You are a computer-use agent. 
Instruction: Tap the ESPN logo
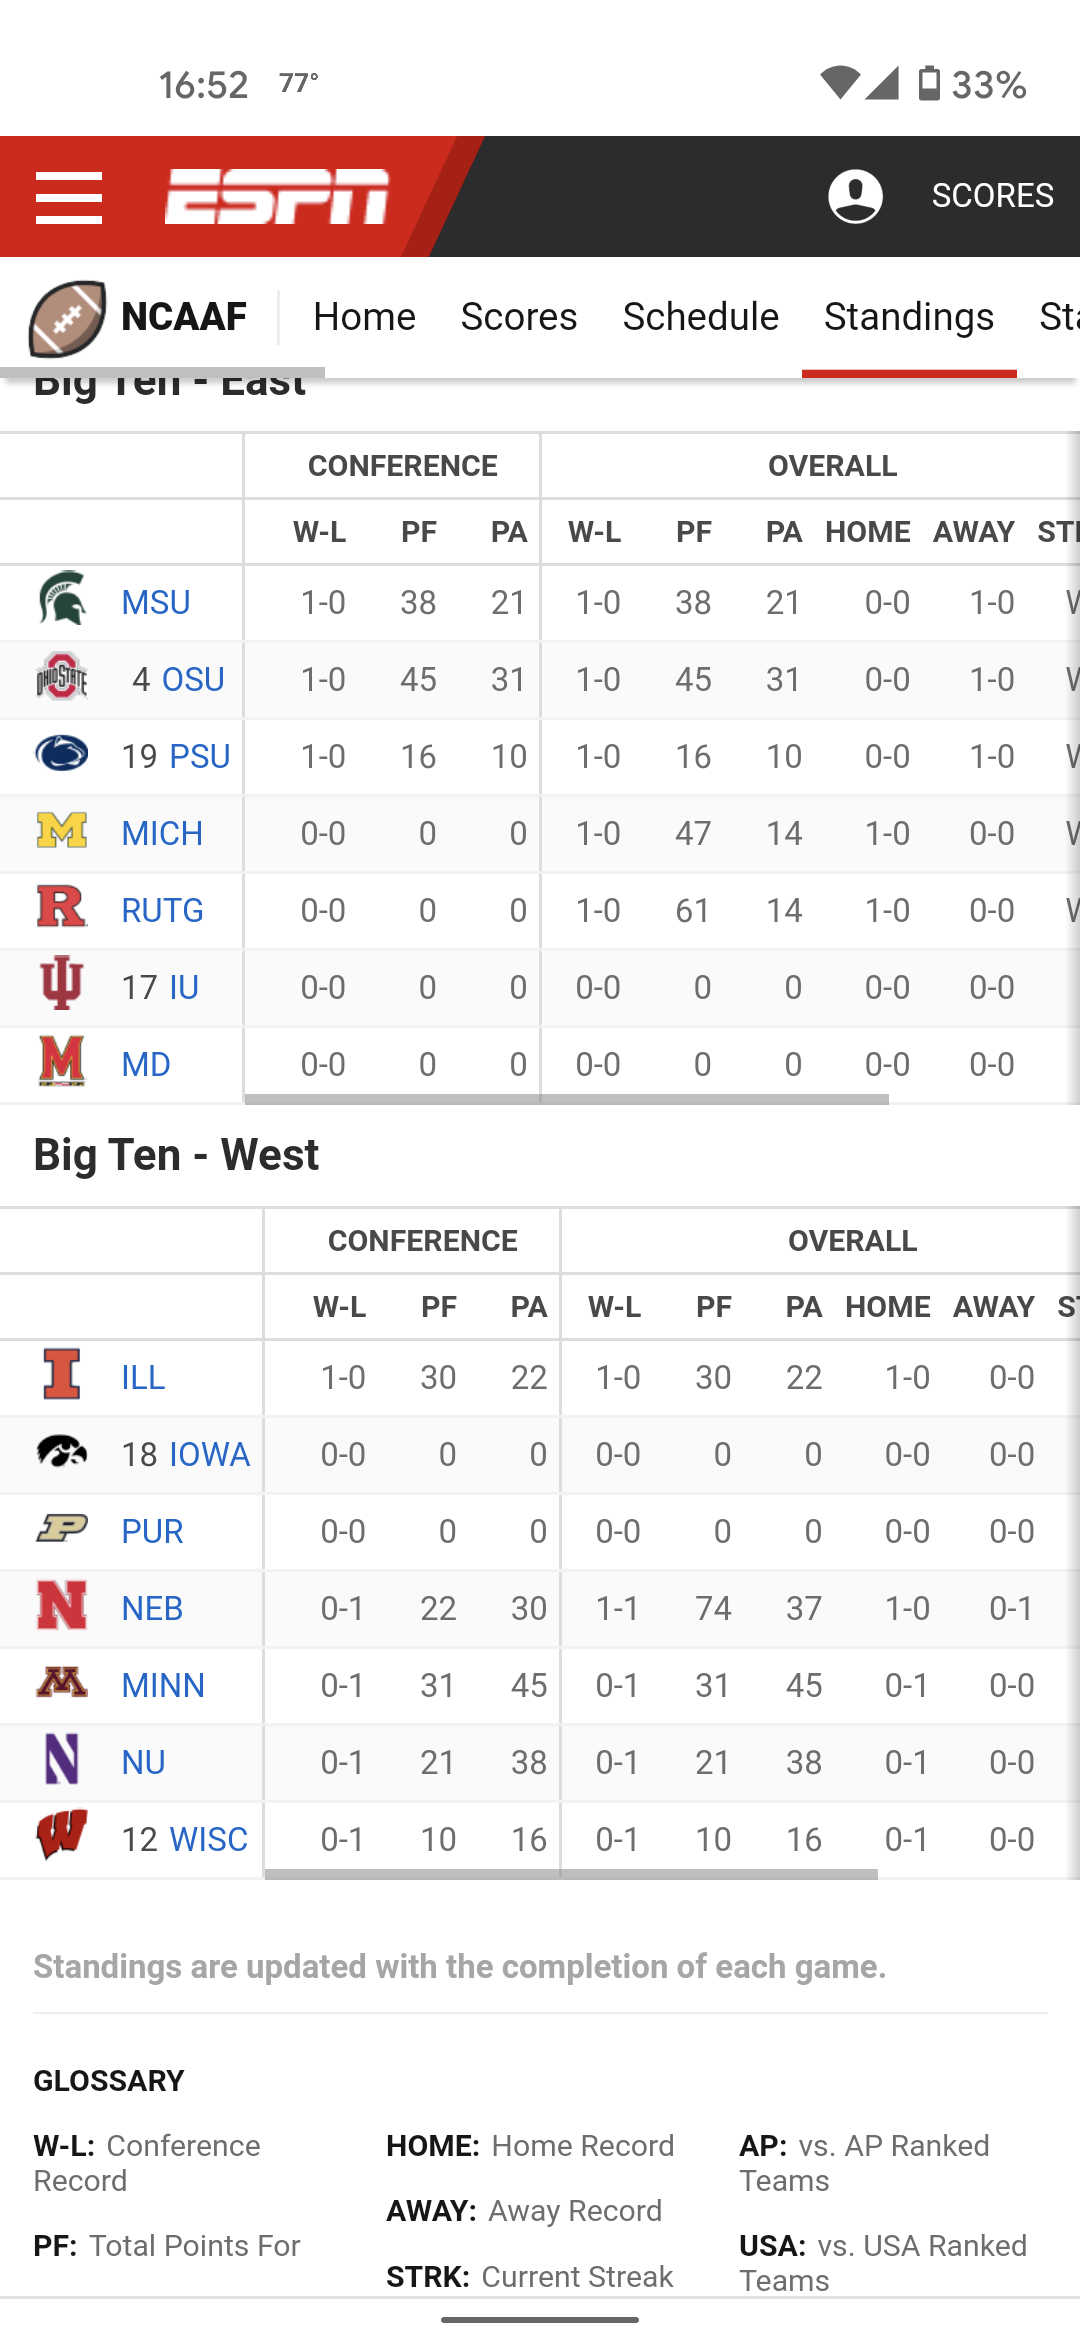click(276, 196)
